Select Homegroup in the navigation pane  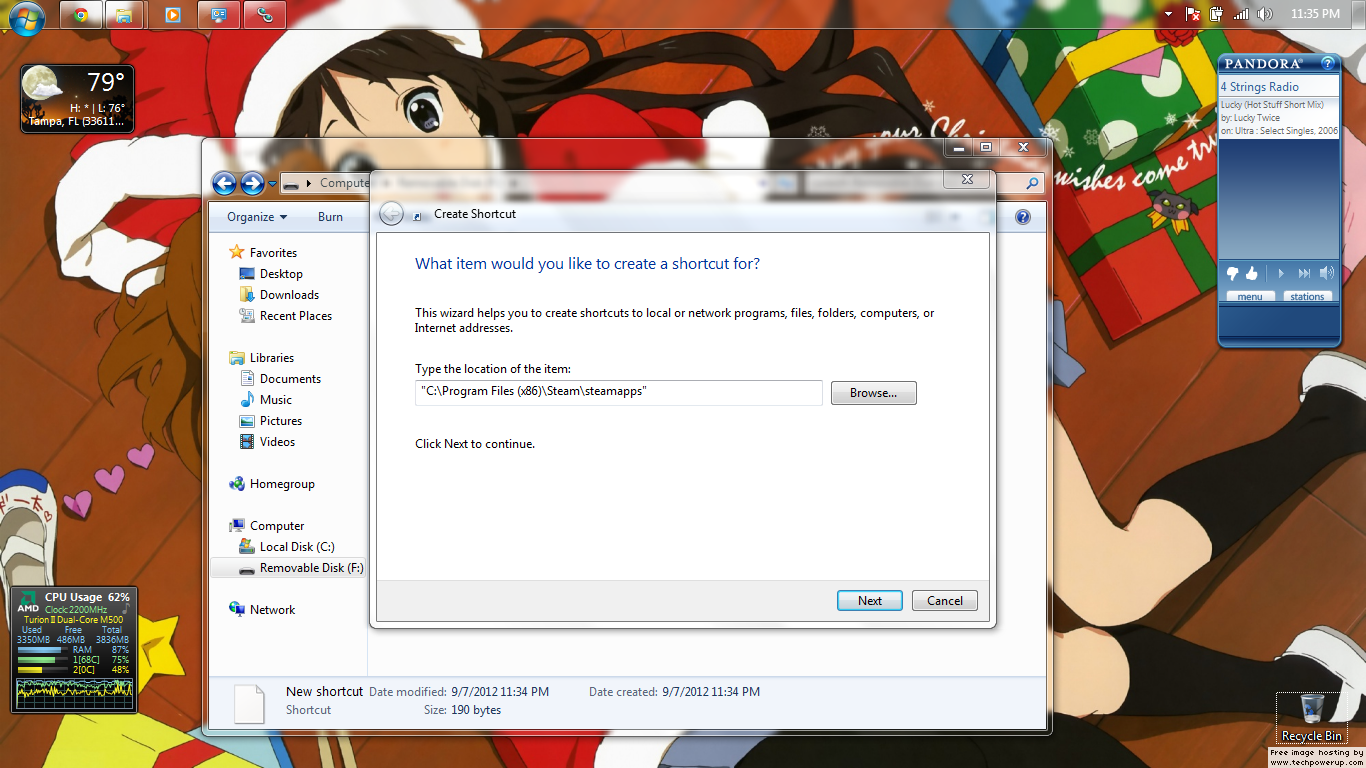click(281, 484)
